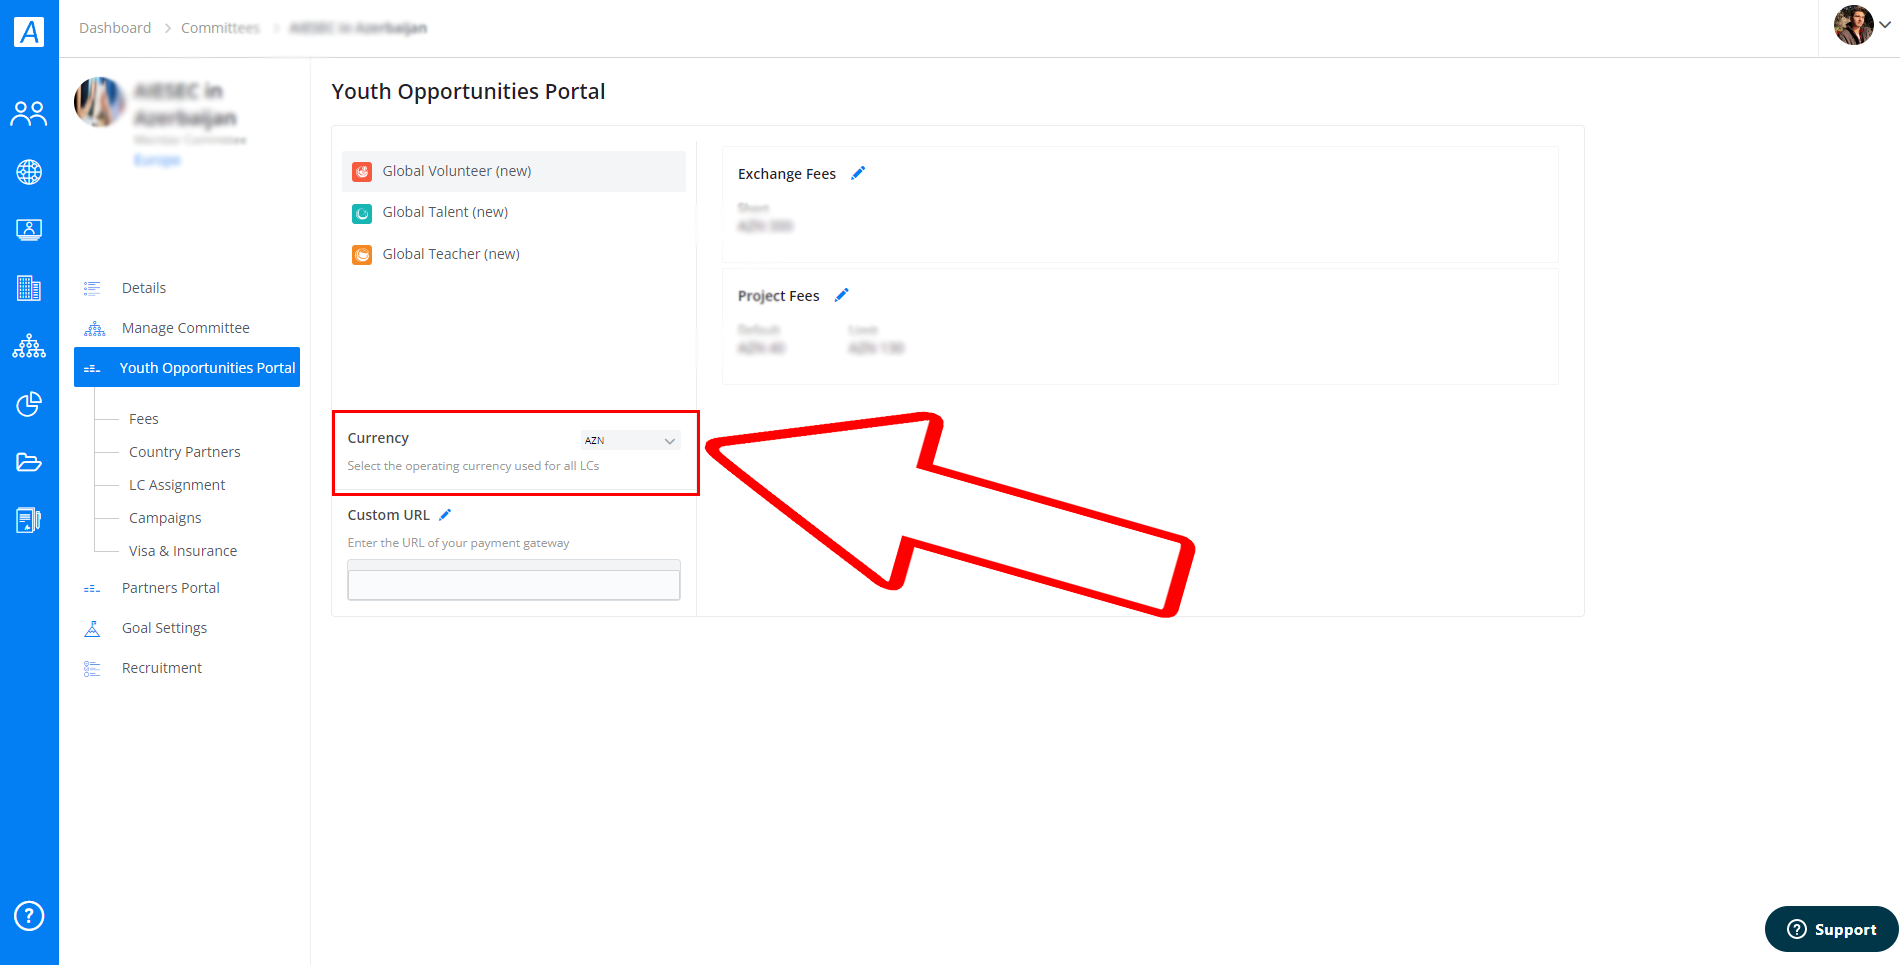Open the AIESEC logo home icon
Image resolution: width=1900 pixels, height=965 pixels.
click(x=29, y=31)
